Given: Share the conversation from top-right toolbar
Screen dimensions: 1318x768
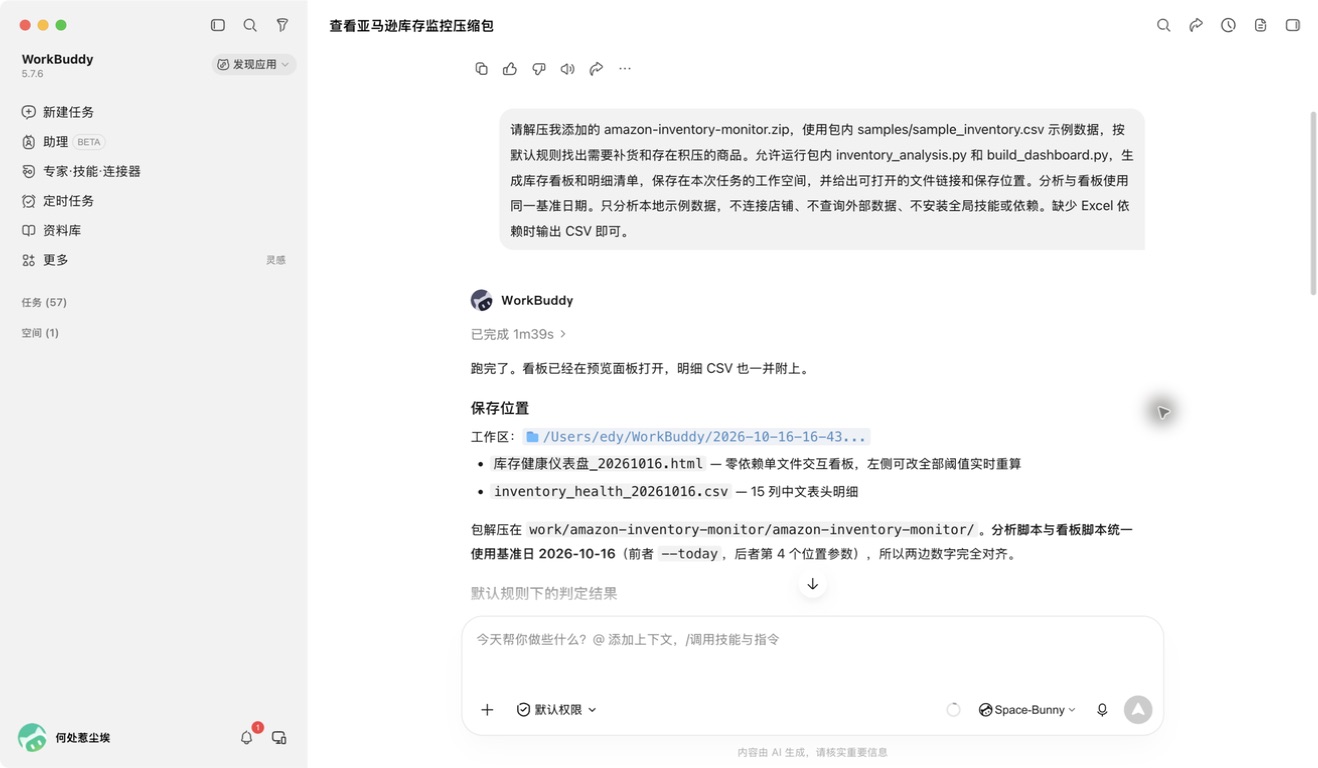Looking at the screenshot, I should coord(1196,25).
